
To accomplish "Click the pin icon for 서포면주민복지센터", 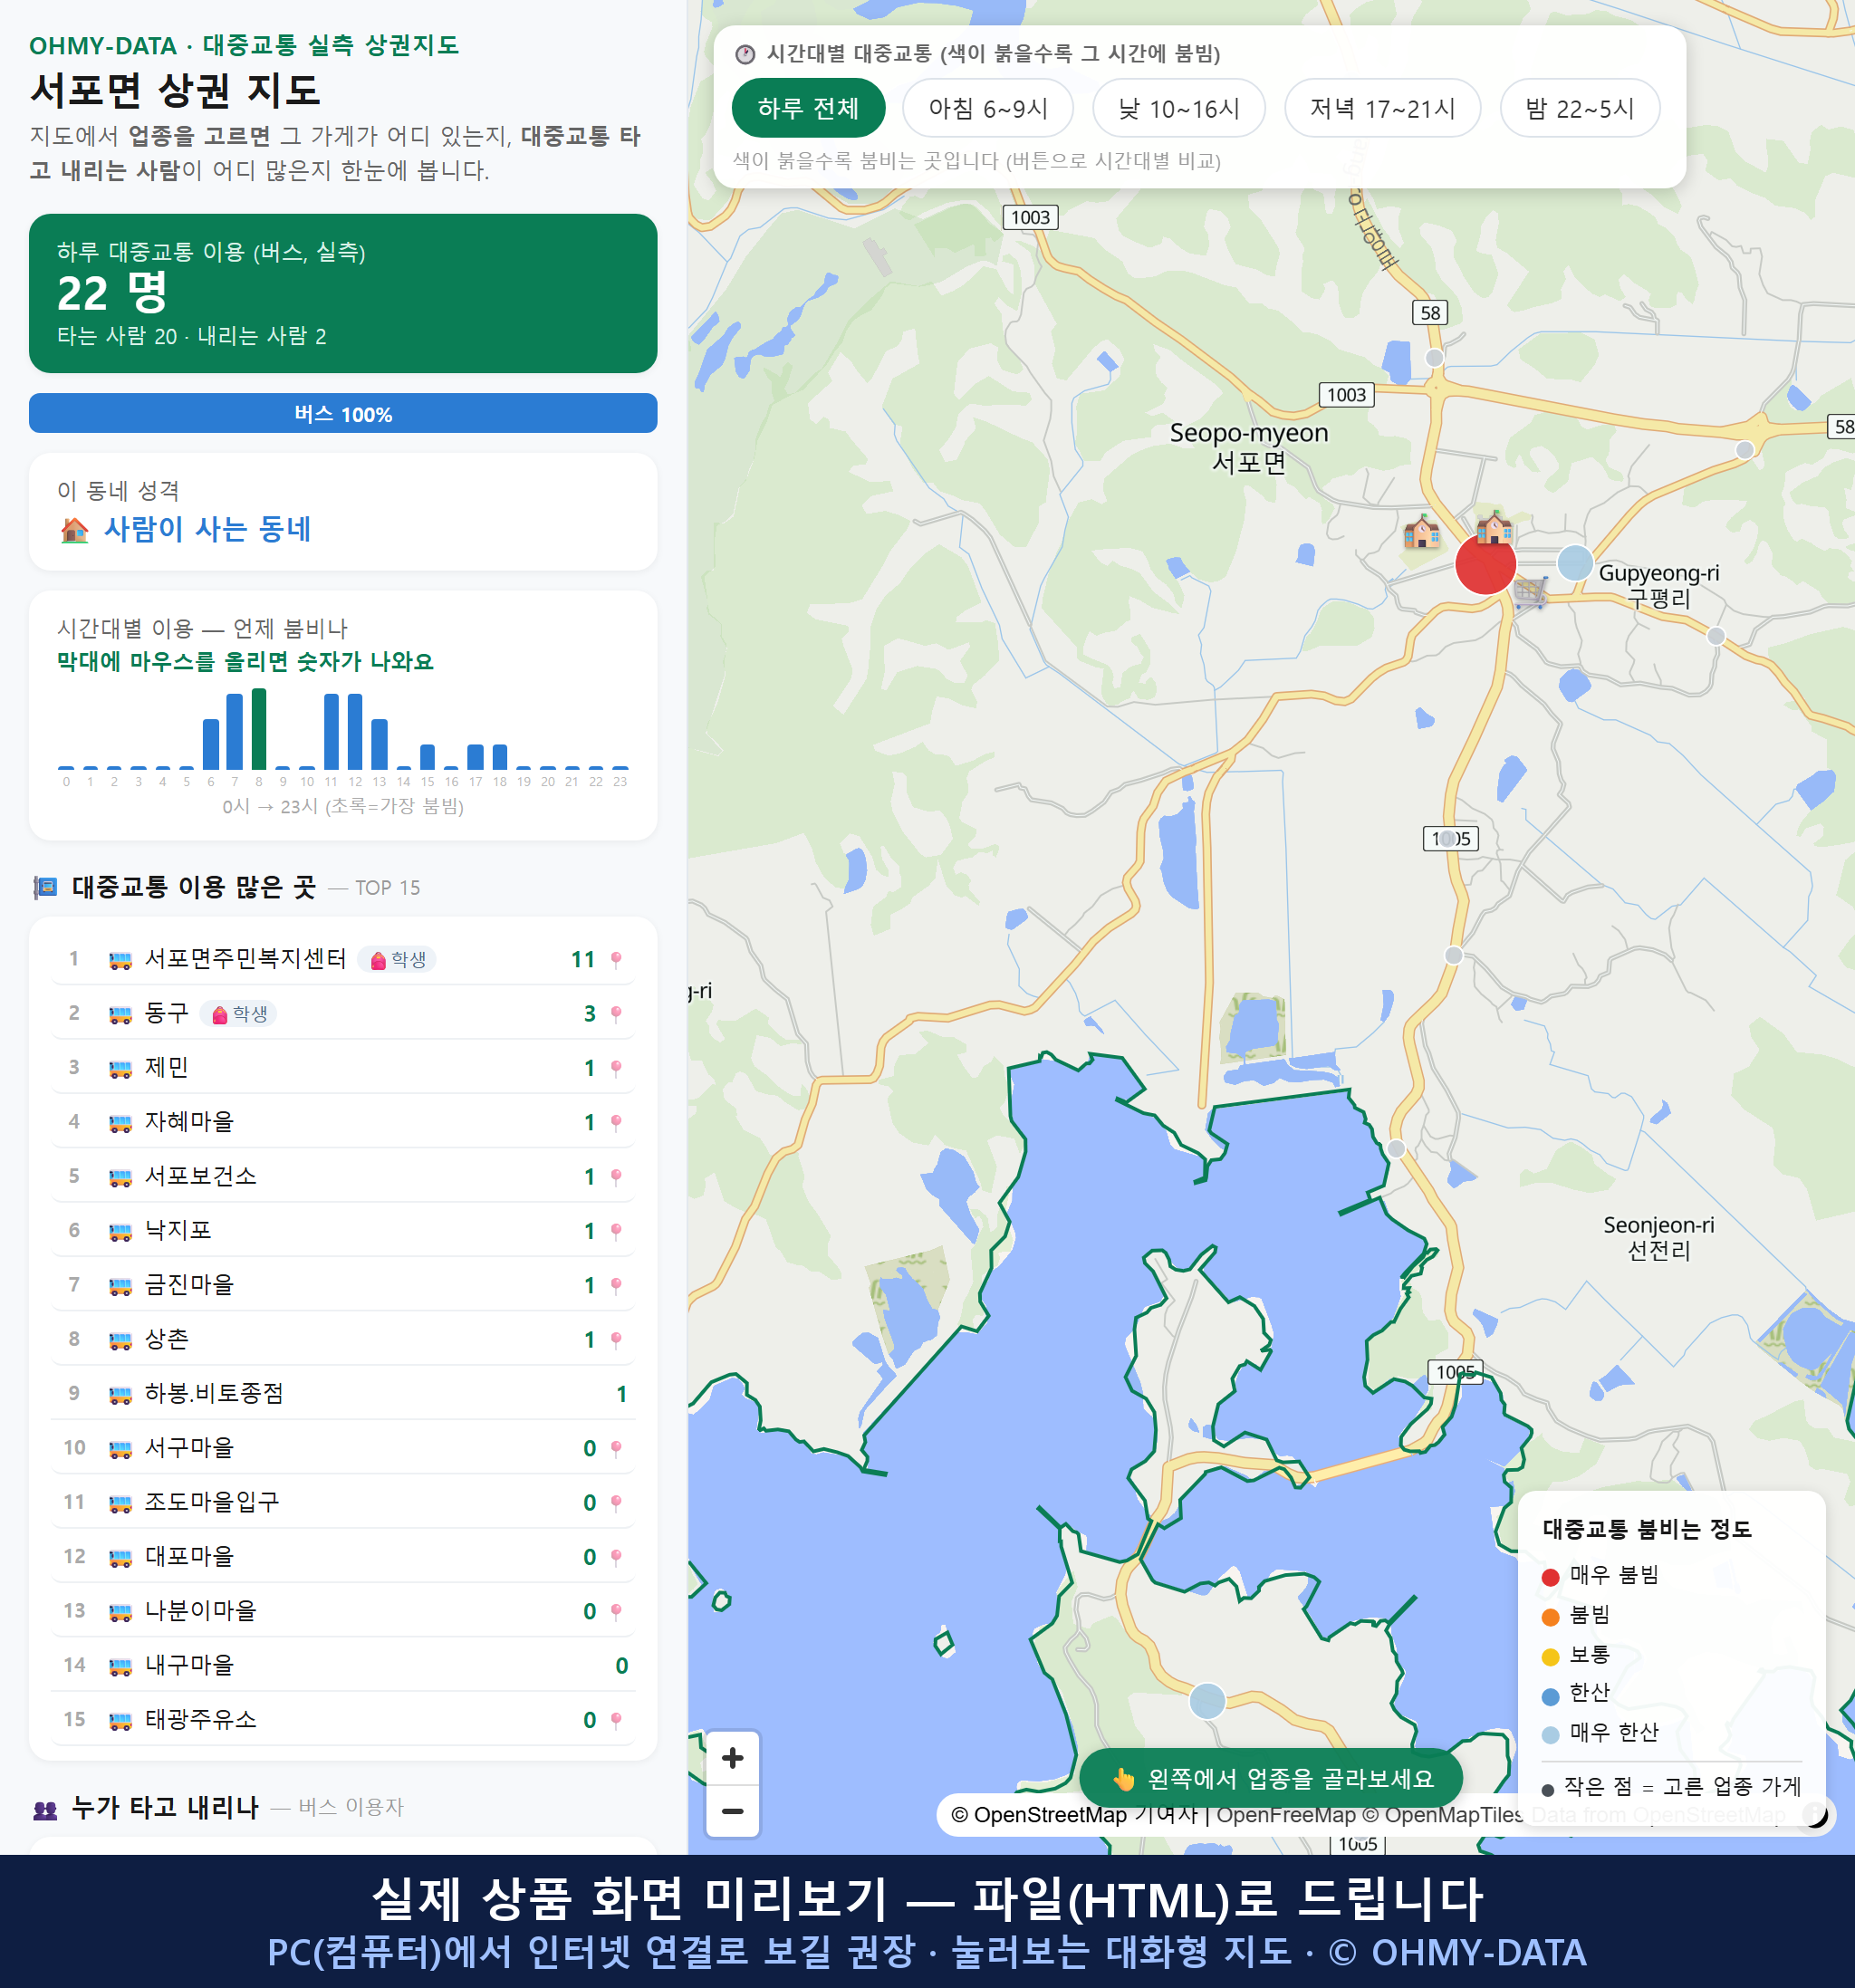I will pos(616,960).
